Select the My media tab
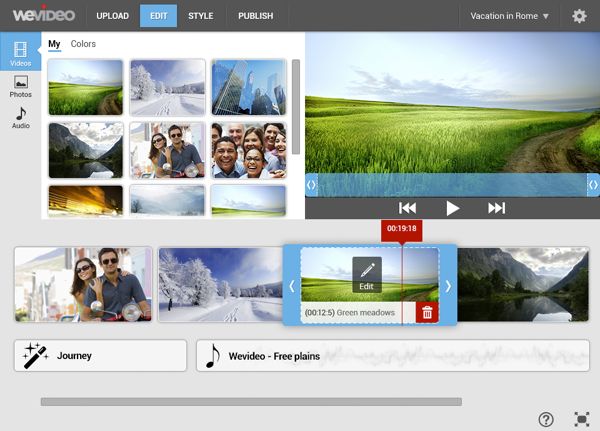 [54, 44]
